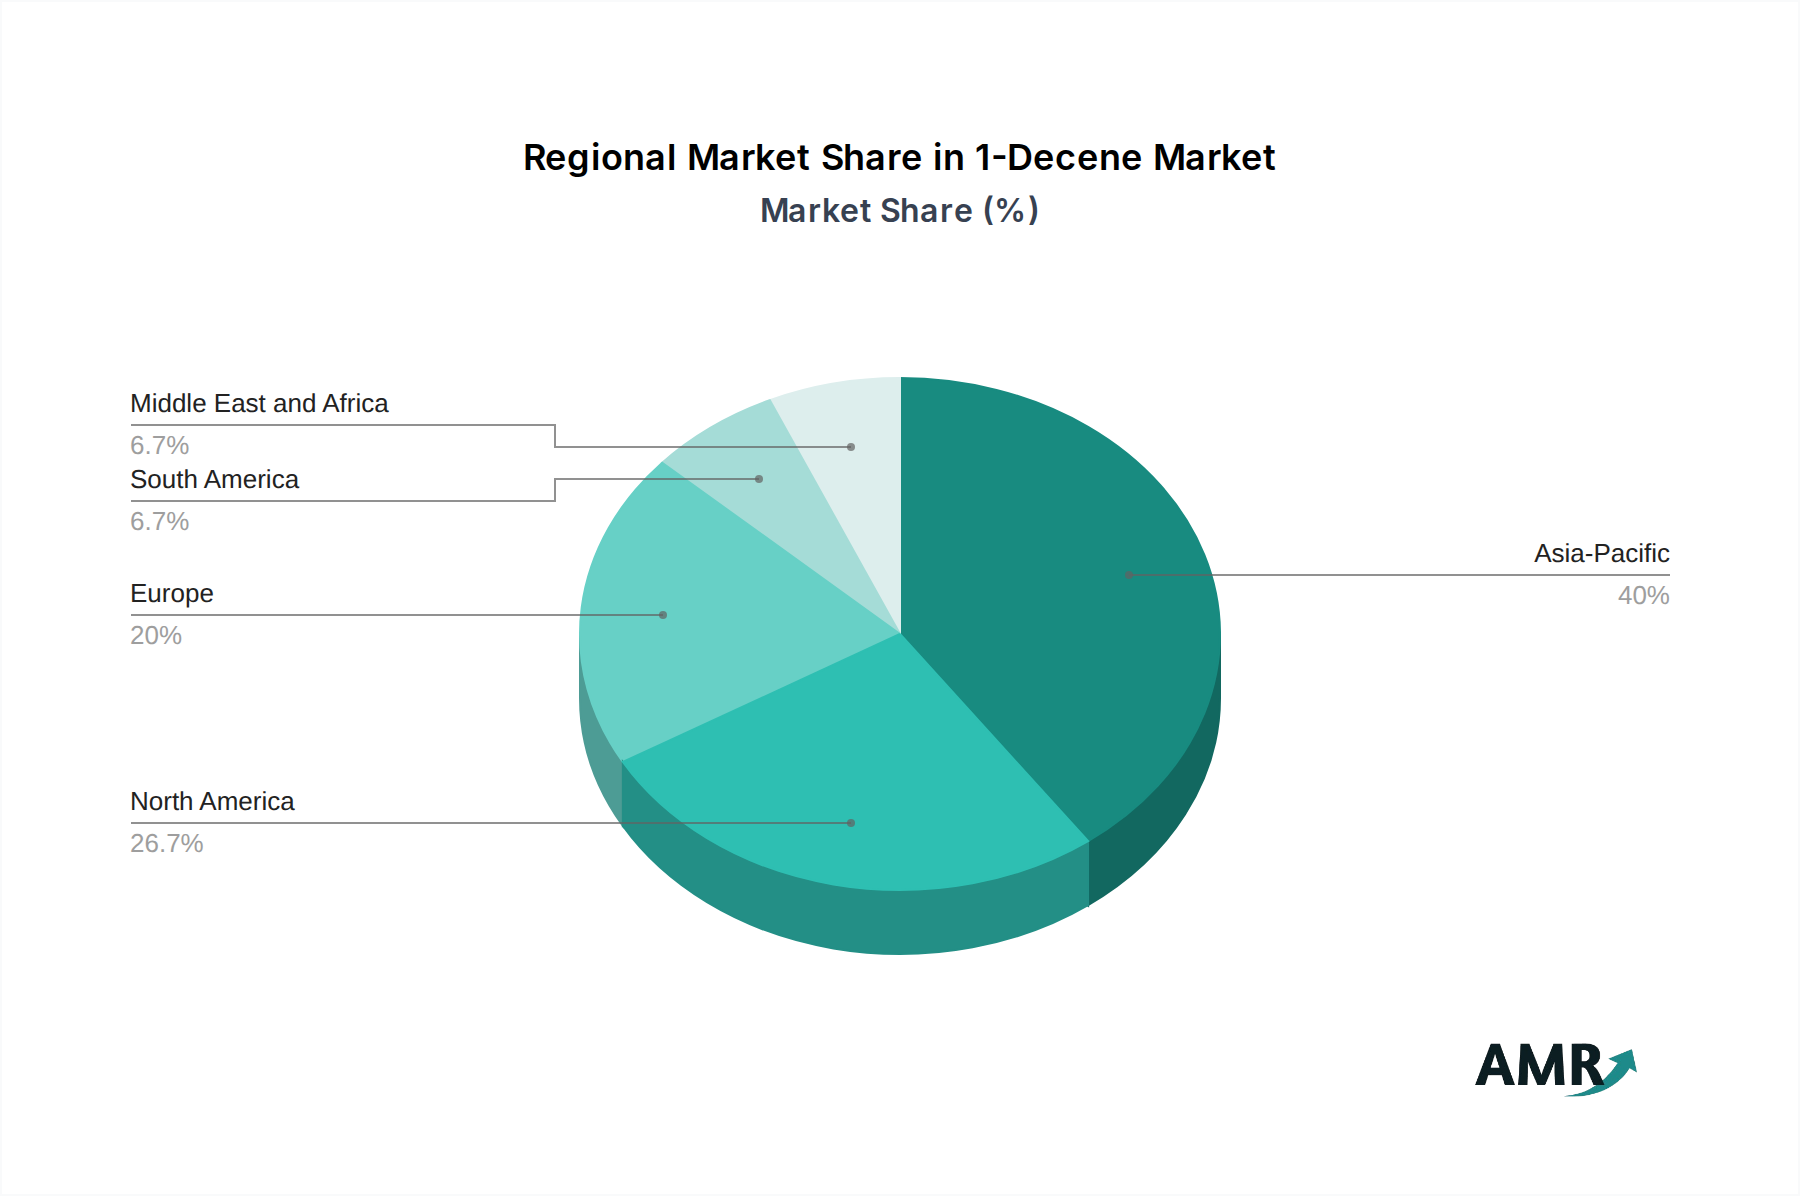Image resolution: width=1800 pixels, height=1196 pixels.
Task: Click the Market Share (%) subtitle
Action: [899, 210]
